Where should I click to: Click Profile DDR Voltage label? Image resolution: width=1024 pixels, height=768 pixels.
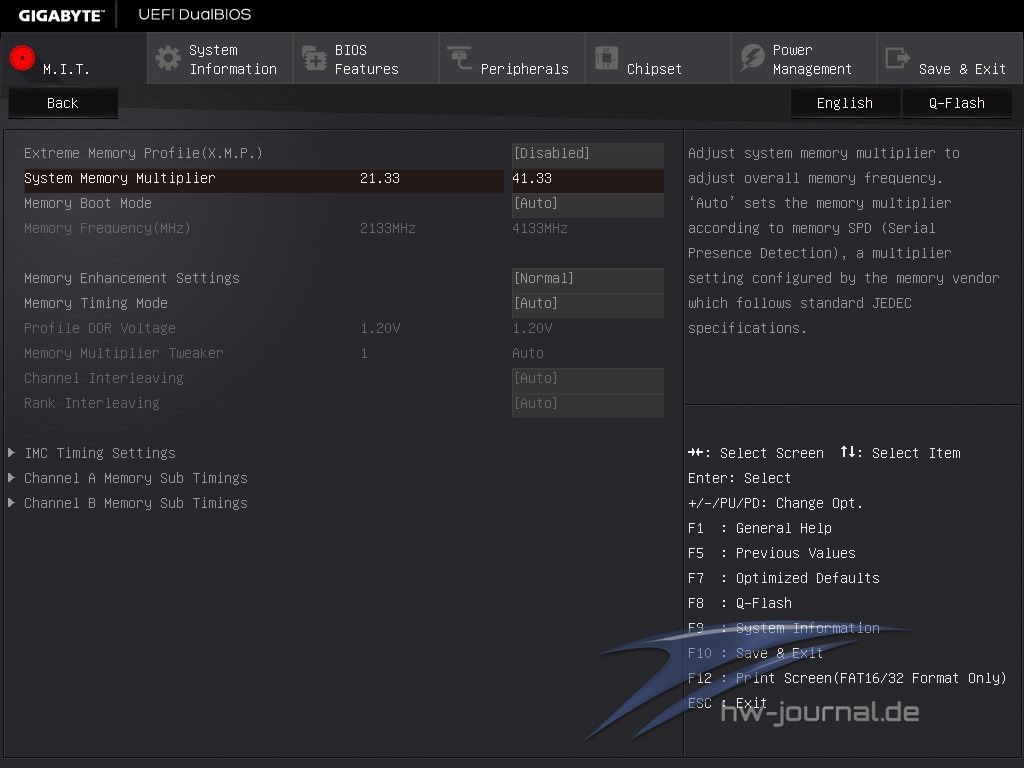tap(100, 328)
